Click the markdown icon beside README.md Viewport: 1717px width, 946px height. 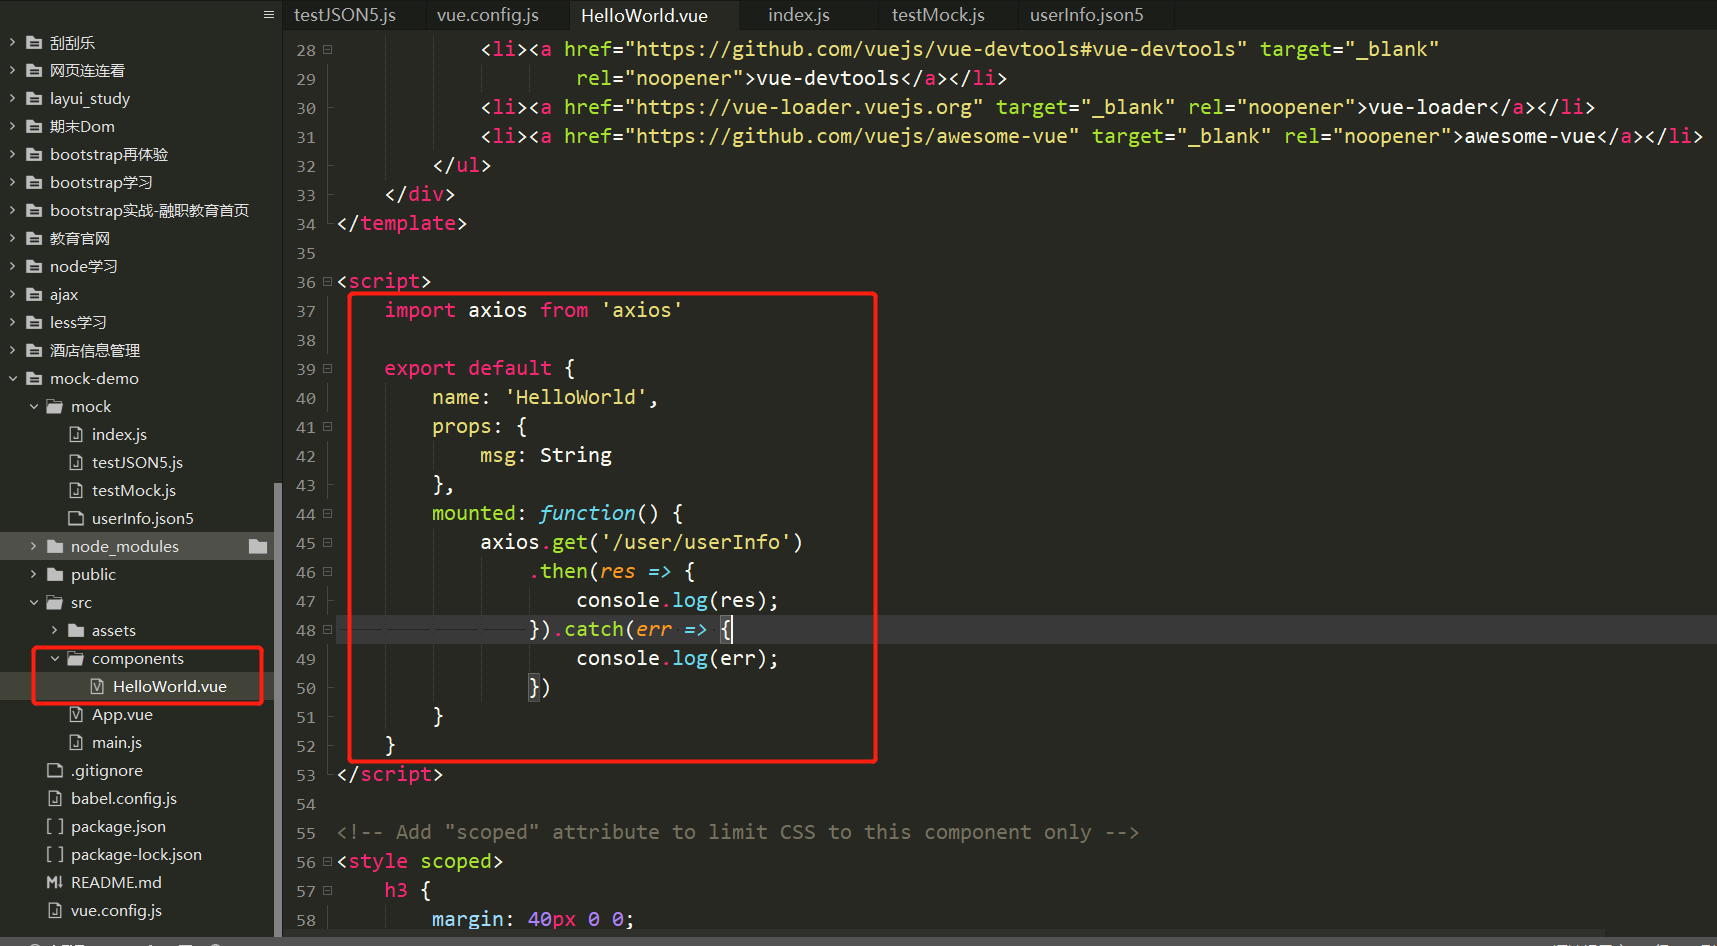pos(55,882)
